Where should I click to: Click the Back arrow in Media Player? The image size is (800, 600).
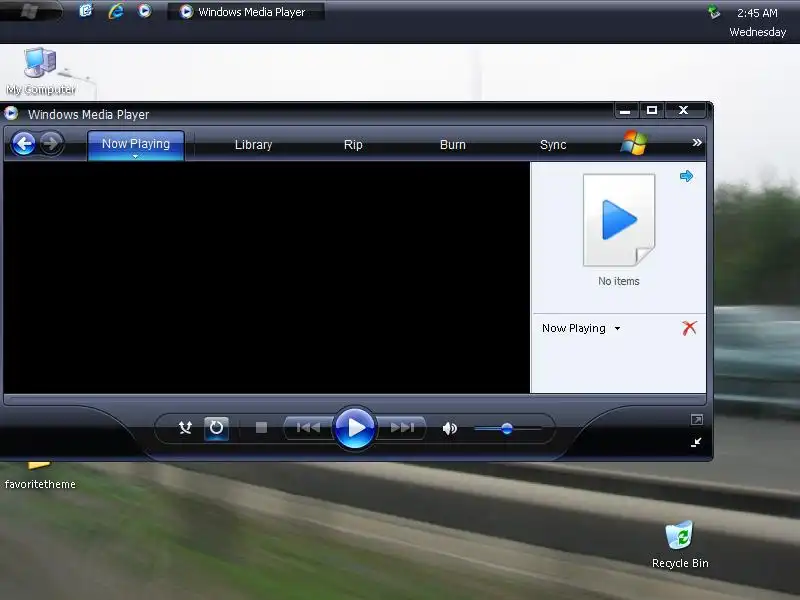23,143
